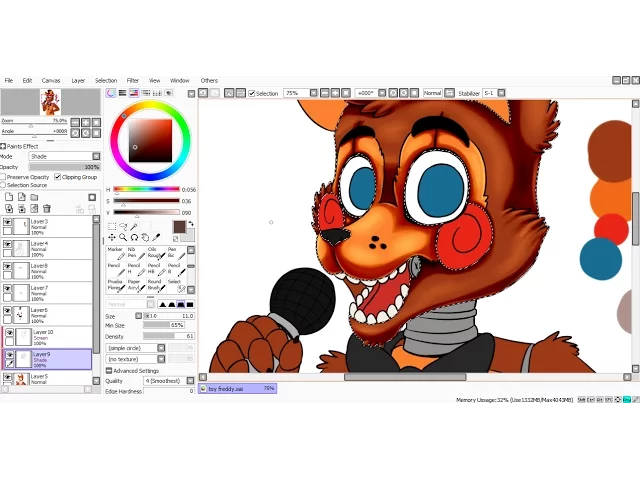Delete the selected layer with trash icon
Screen dimensions: 640x480
coord(47,209)
